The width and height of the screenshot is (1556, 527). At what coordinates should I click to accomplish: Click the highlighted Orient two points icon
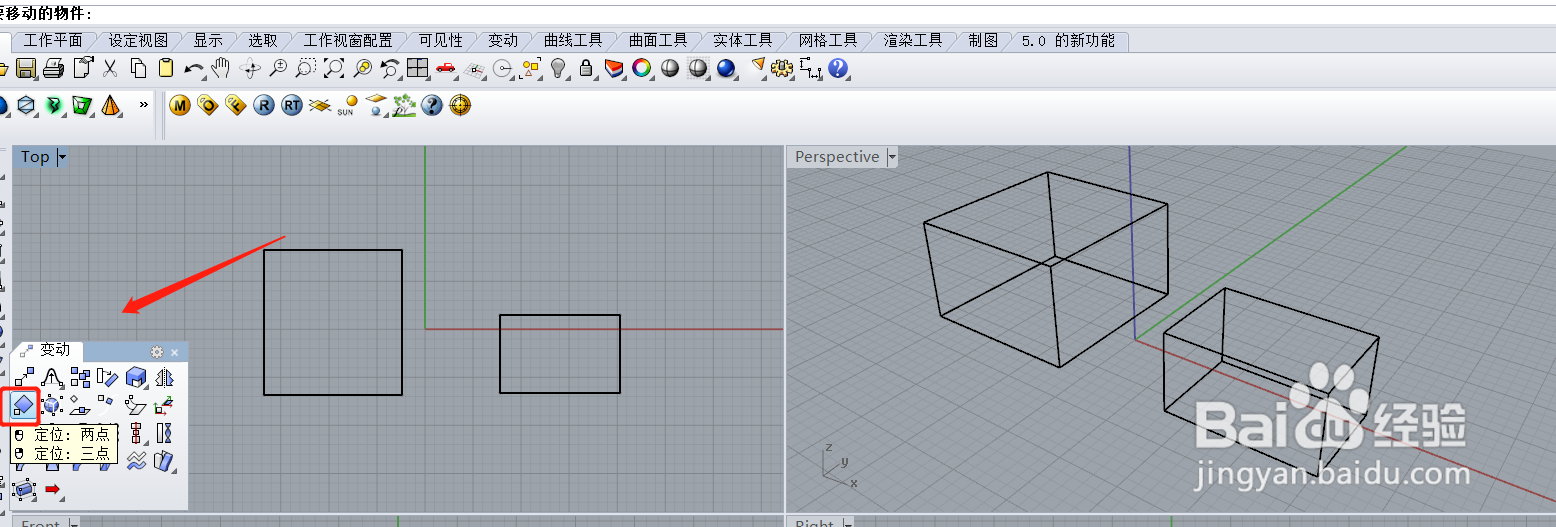(x=24, y=404)
